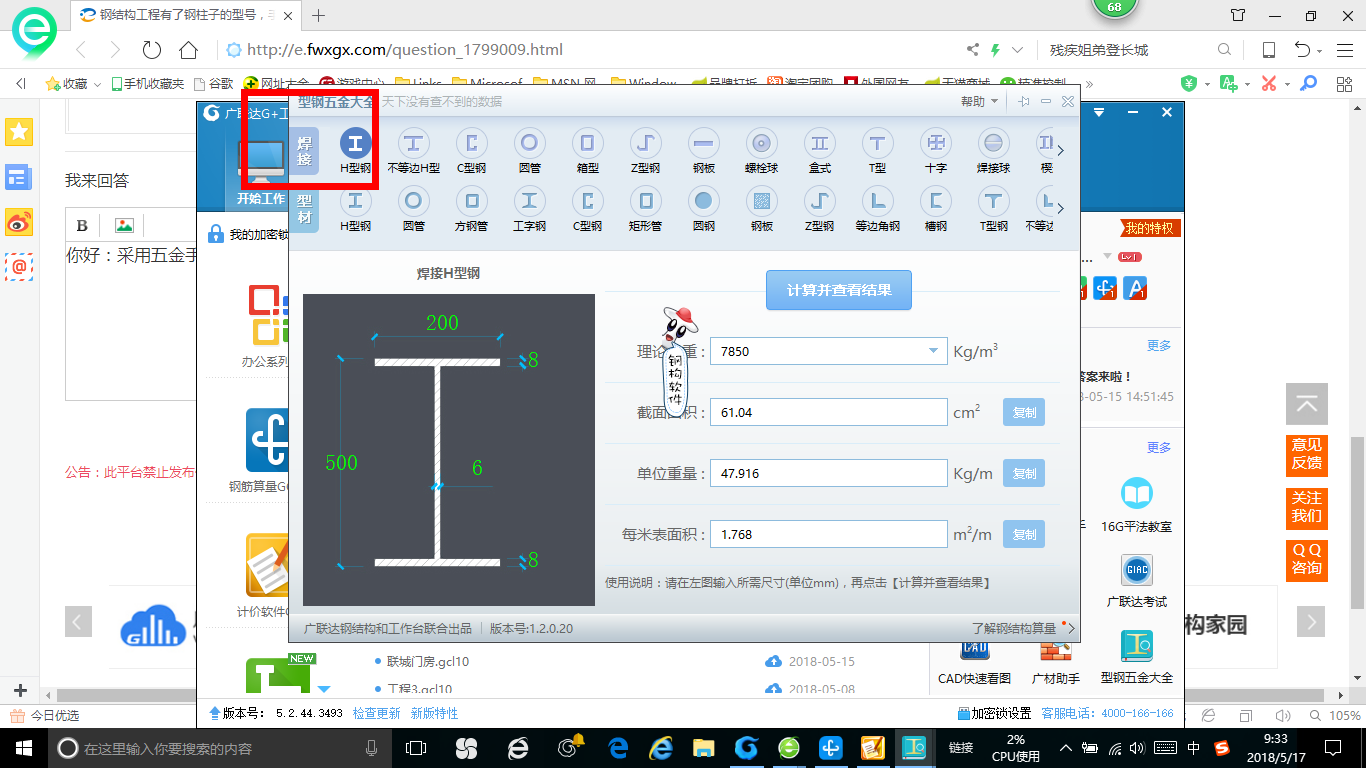Viewport: 1366px width, 768px height.
Task: Switch to the 焊接 category tab
Action: [304, 151]
